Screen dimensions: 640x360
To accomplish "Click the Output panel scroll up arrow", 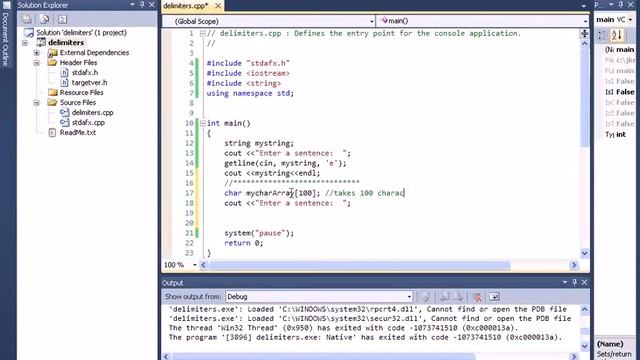I will [x=584, y=309].
